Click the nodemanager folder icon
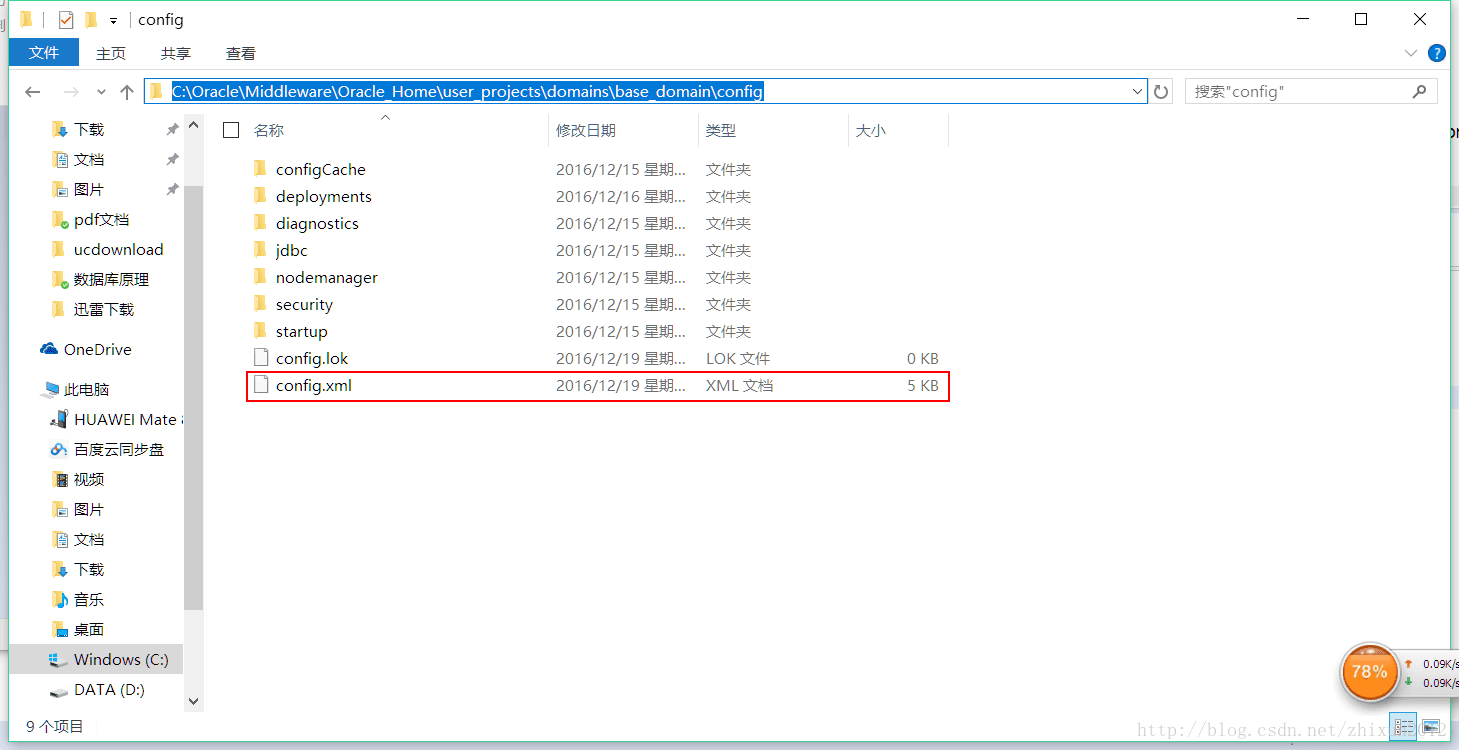Viewport: 1459px width, 750px height. click(261, 277)
